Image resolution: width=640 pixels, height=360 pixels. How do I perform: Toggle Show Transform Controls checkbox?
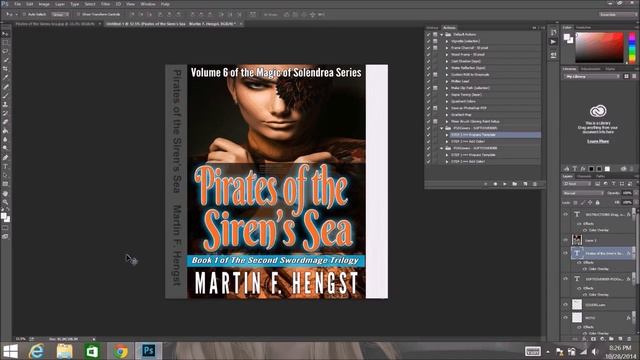pyautogui.click(x=78, y=14)
